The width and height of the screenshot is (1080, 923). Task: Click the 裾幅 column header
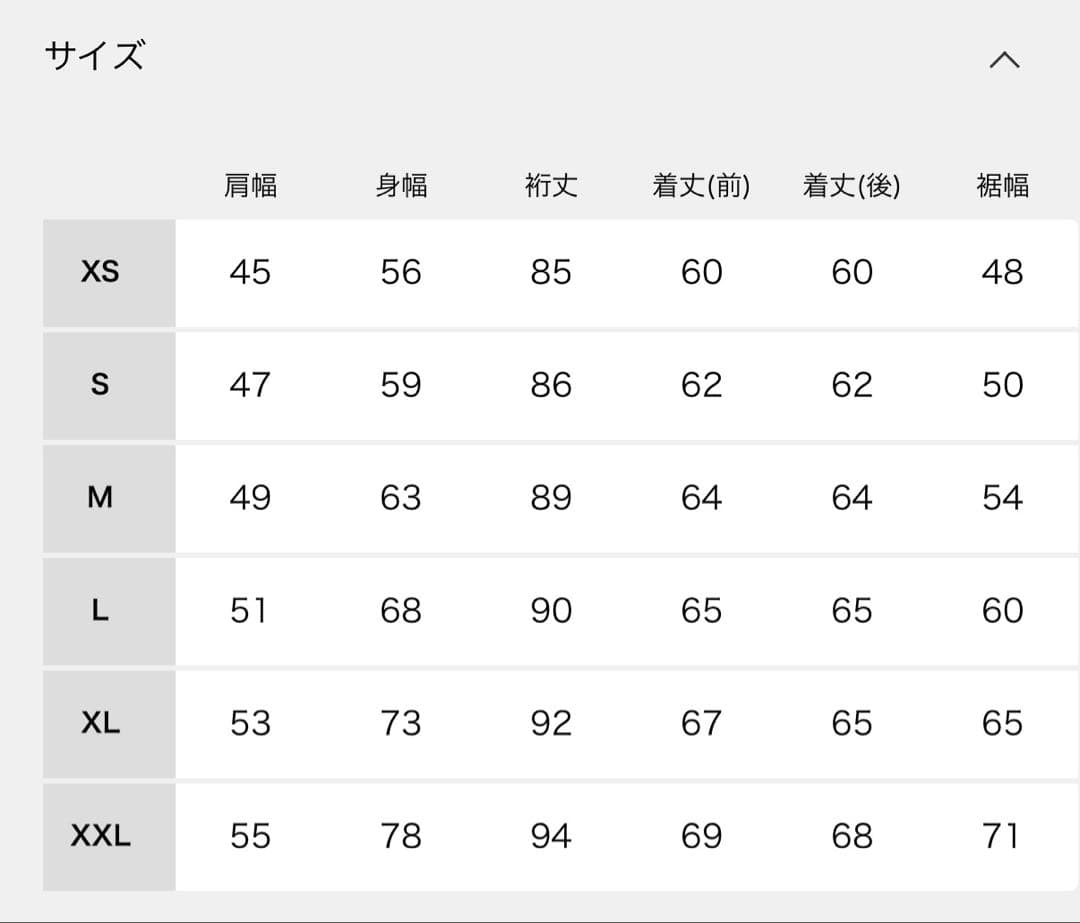1001,185
